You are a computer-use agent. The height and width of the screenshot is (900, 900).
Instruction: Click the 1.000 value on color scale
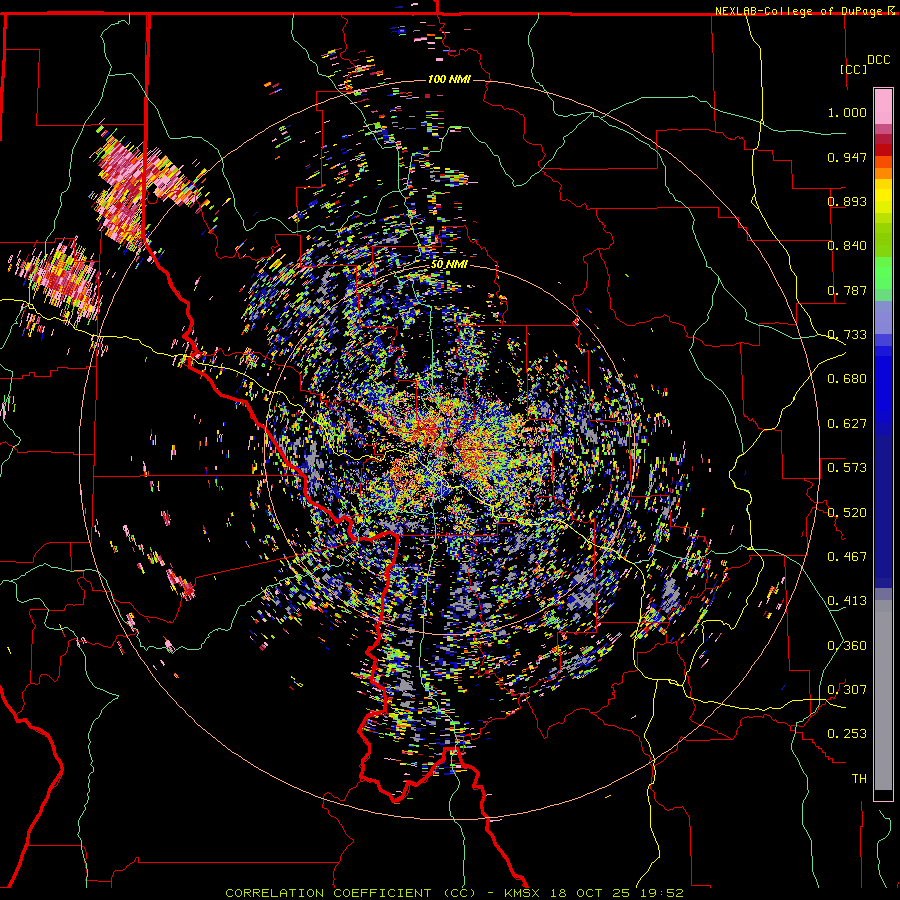click(847, 112)
